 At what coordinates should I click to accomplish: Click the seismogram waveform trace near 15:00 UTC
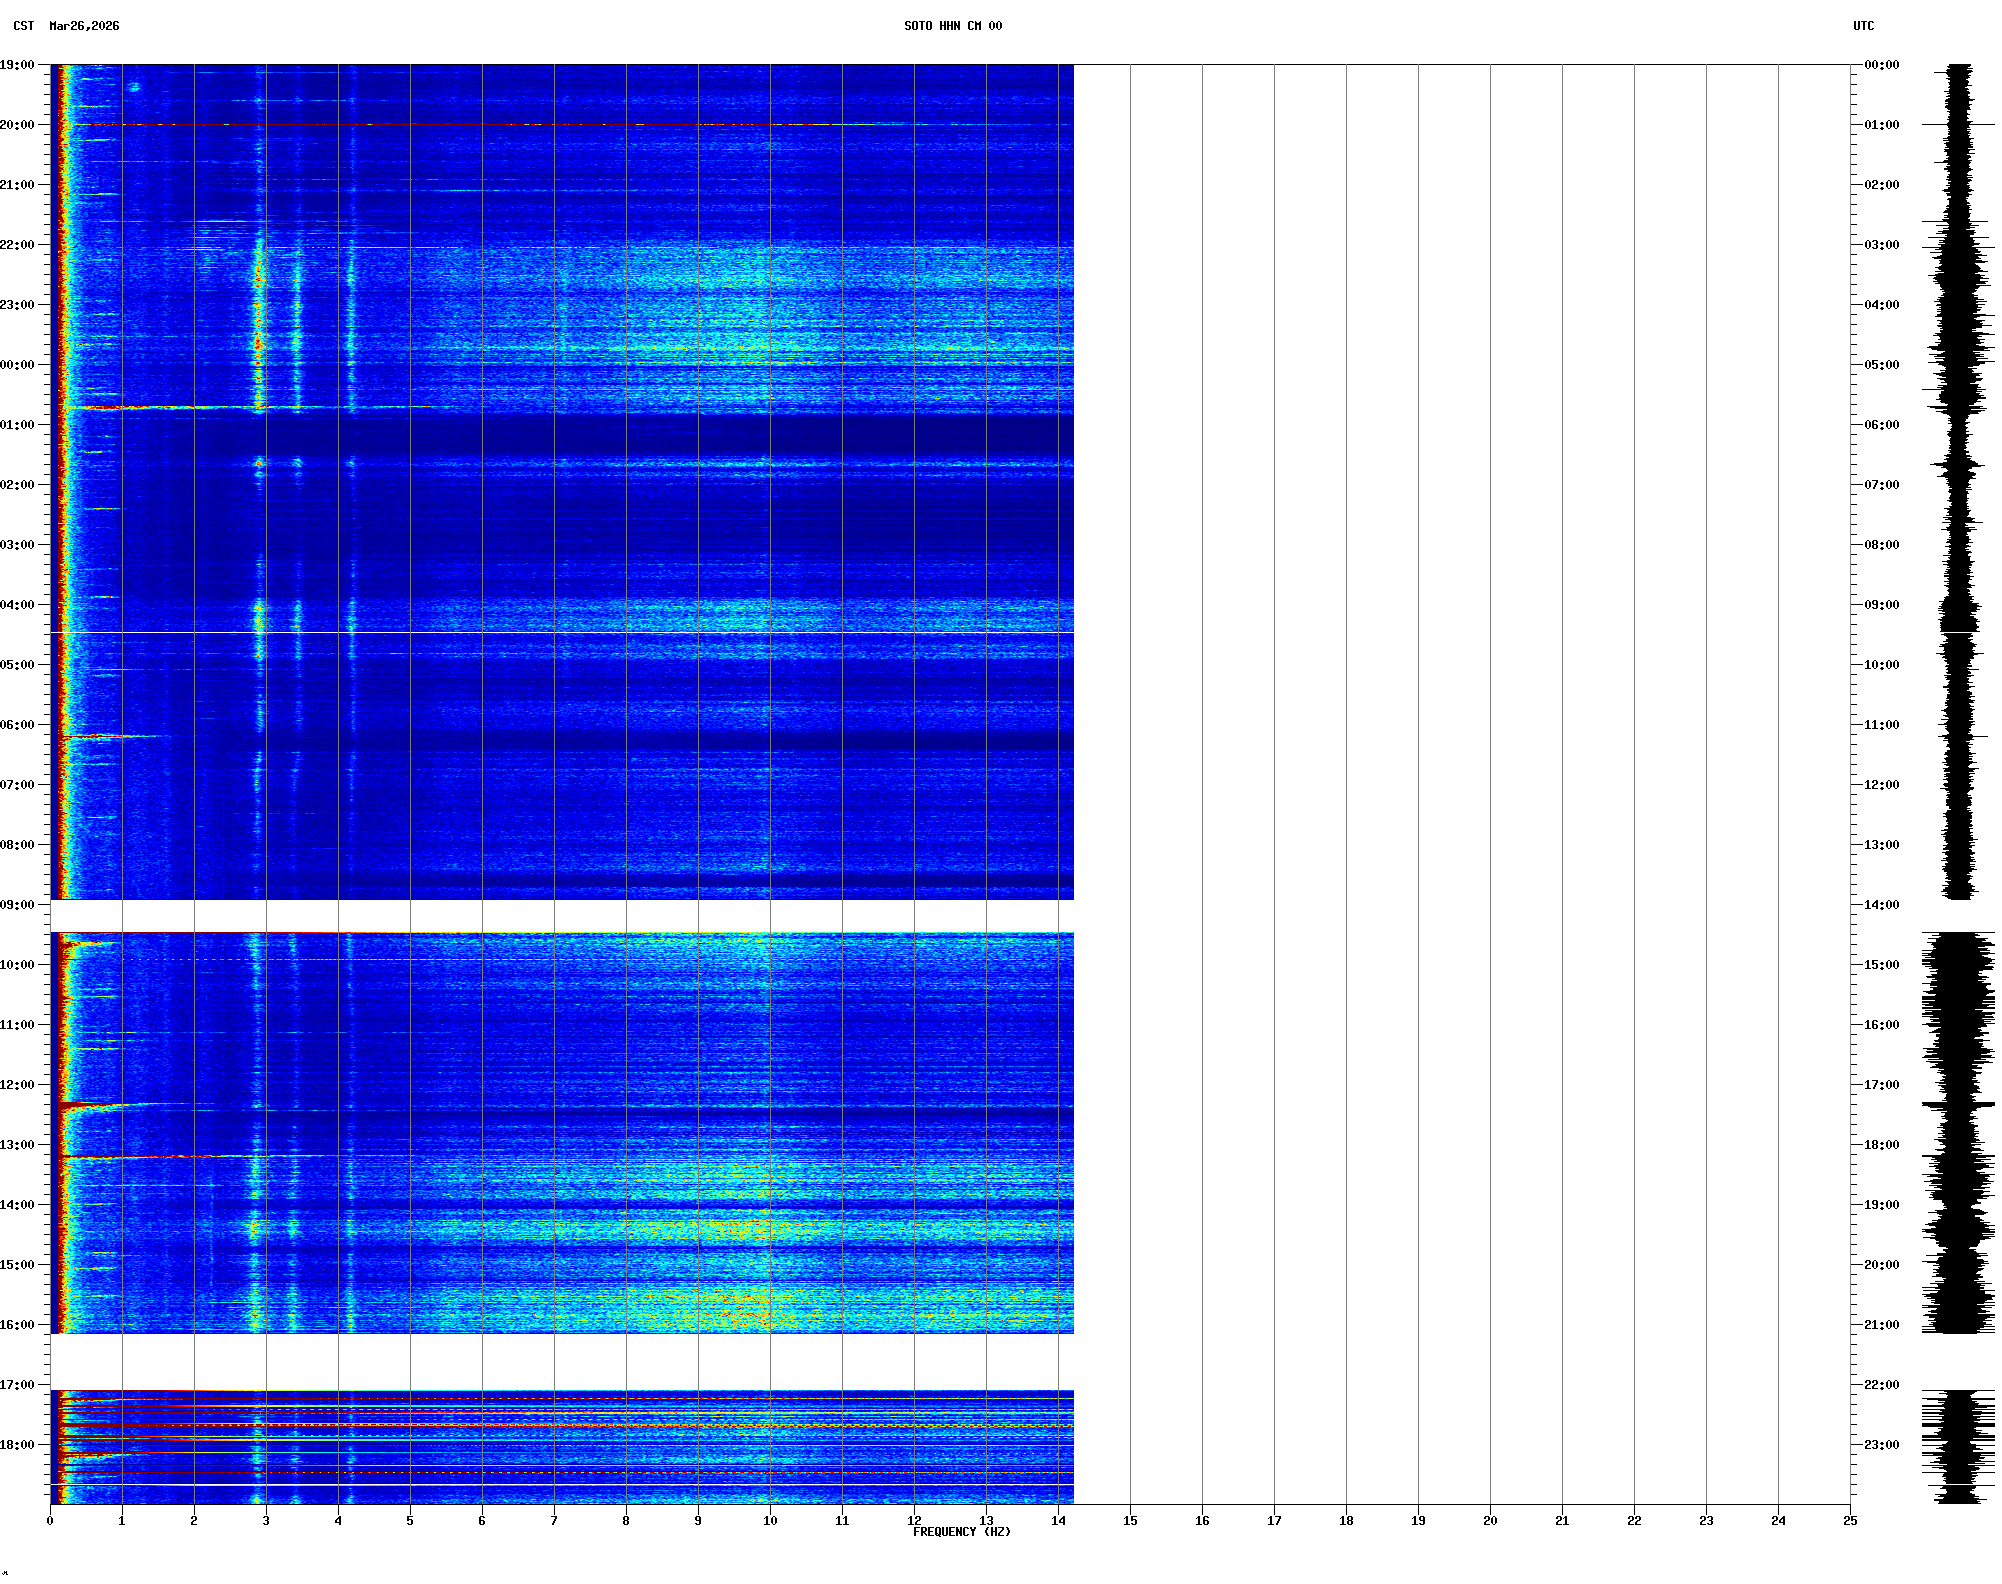click(1957, 965)
